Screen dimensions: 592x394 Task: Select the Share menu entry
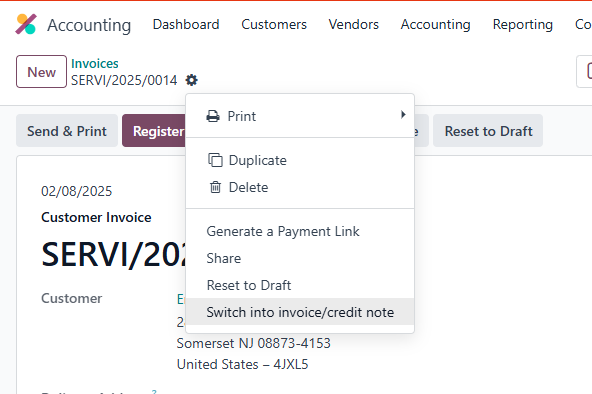point(300,259)
